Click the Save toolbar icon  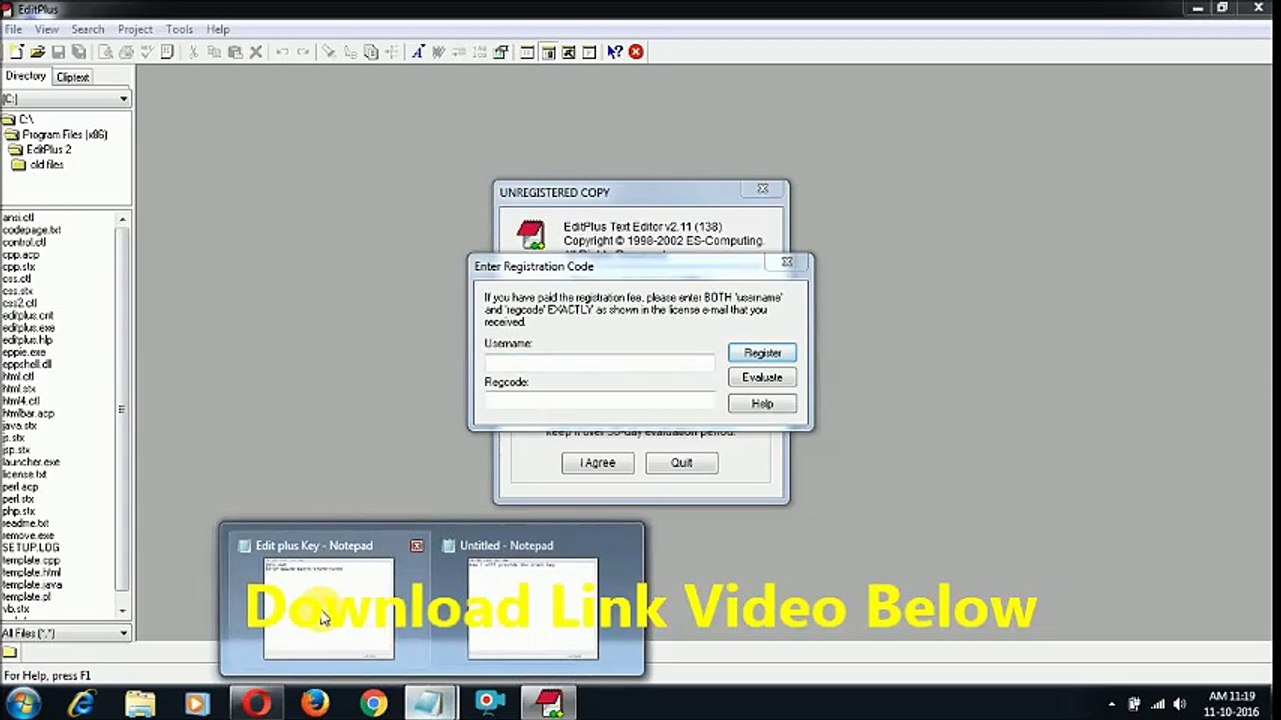[58, 52]
